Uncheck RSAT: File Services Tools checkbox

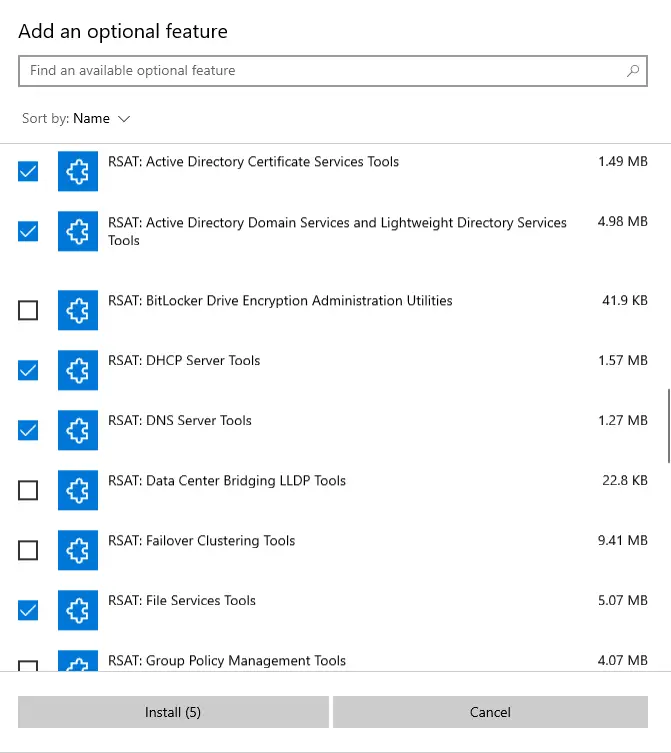28,610
